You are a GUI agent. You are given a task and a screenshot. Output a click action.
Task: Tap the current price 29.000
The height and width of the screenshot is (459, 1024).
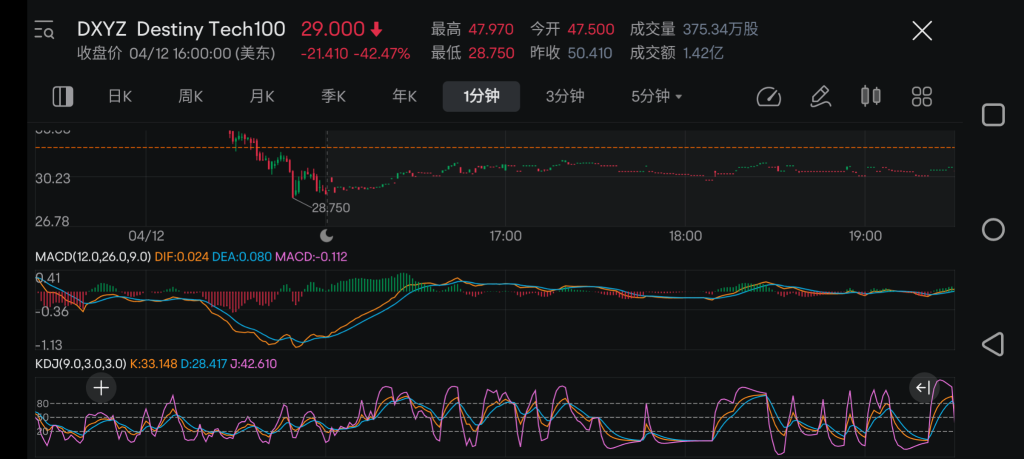tap(332, 29)
